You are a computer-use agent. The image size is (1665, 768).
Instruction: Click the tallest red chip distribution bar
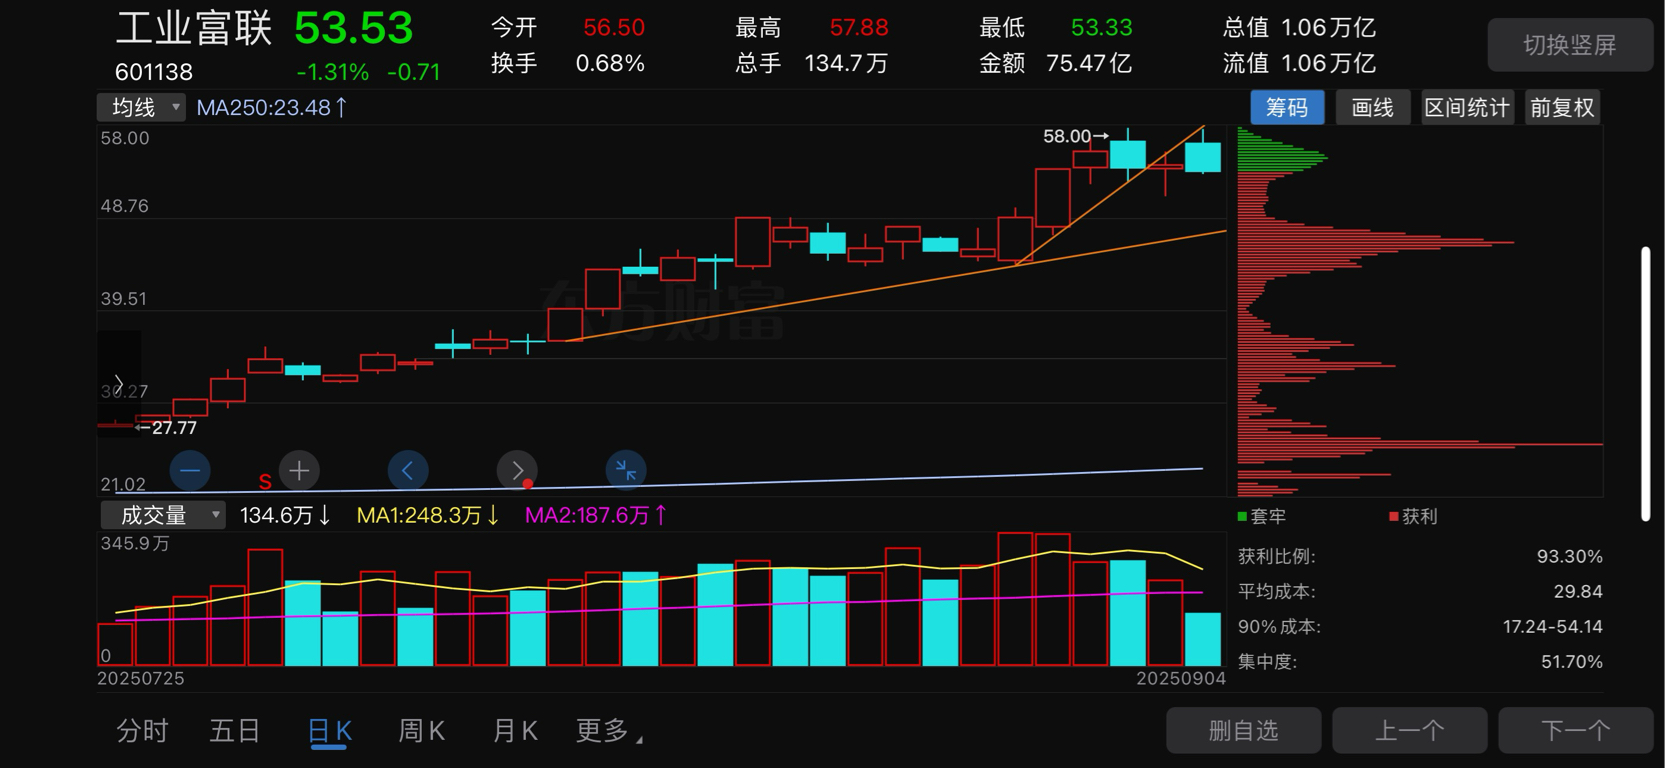click(x=1420, y=444)
